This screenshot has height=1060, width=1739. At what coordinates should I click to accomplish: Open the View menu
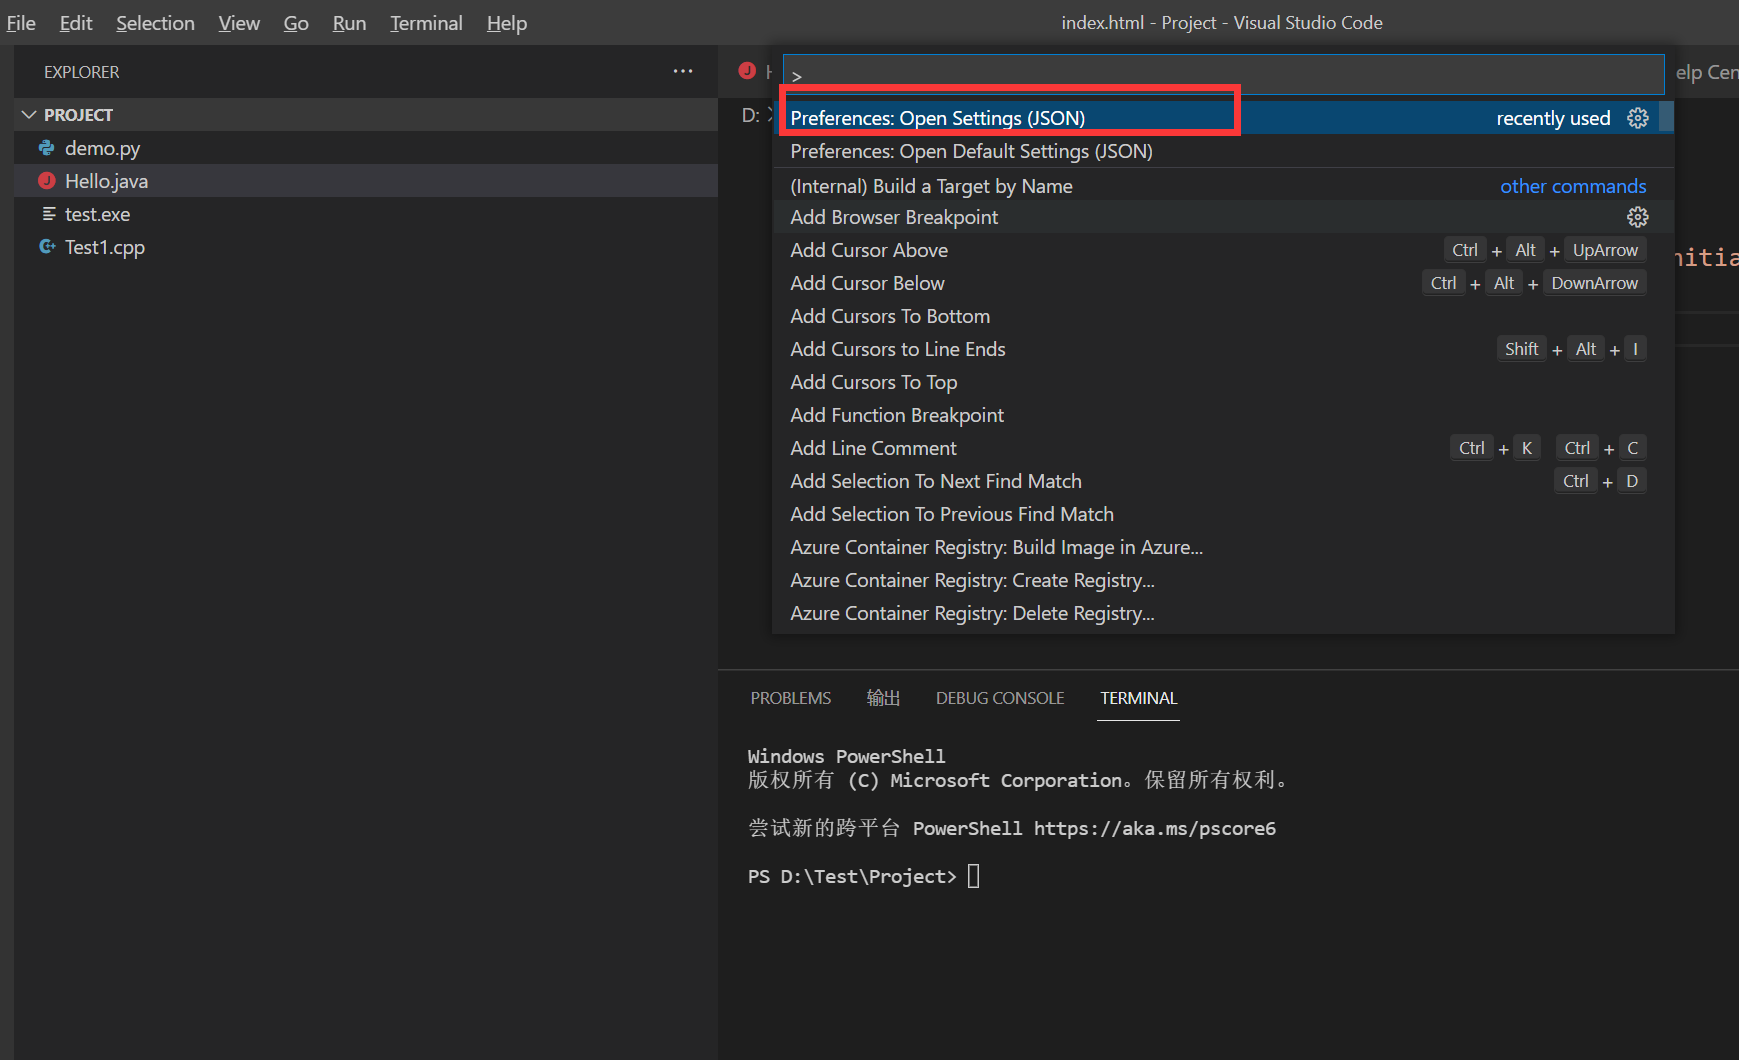point(239,23)
